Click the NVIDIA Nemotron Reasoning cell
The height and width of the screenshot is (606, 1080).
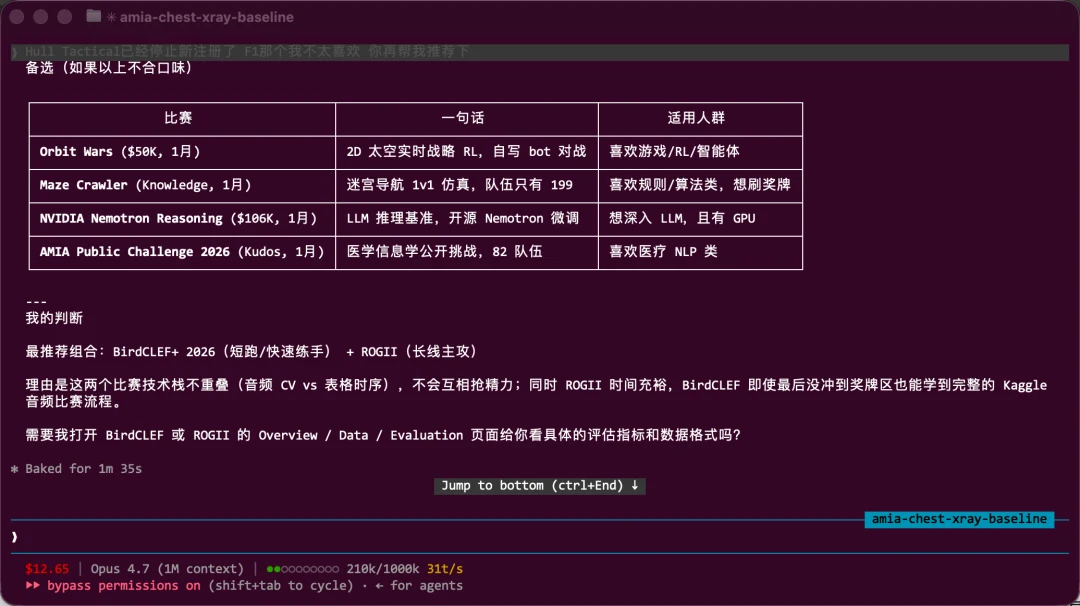[x=182, y=218]
